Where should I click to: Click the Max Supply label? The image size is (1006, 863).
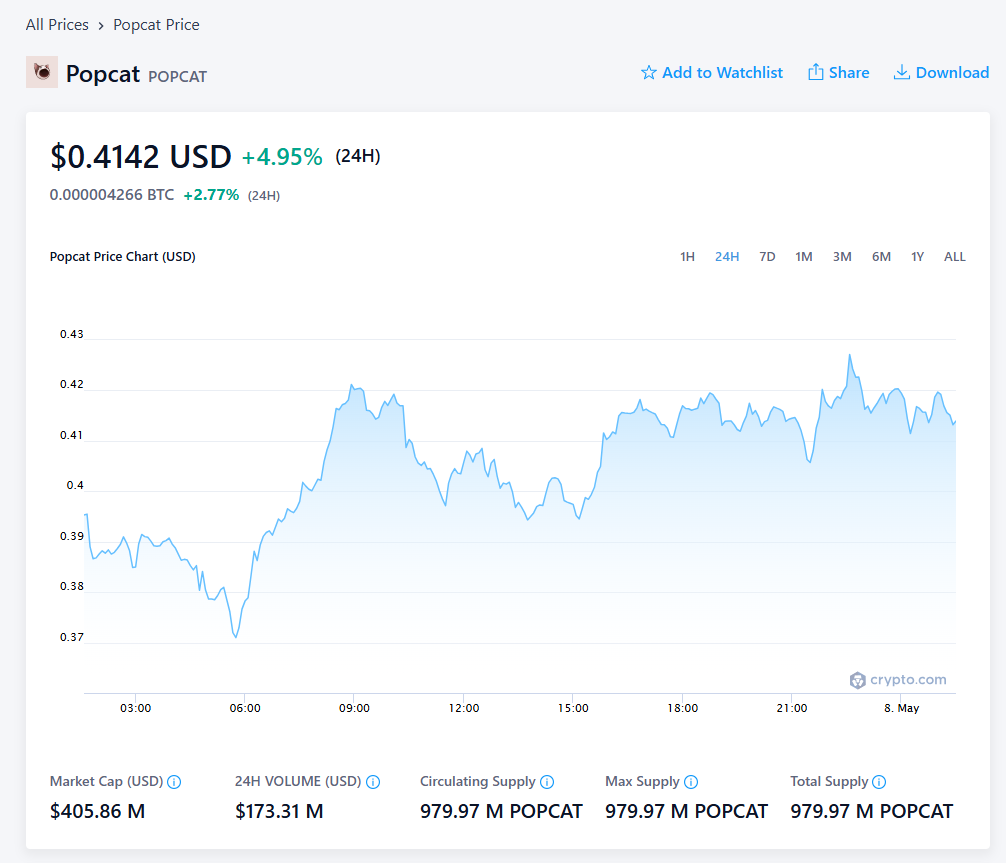click(x=642, y=782)
